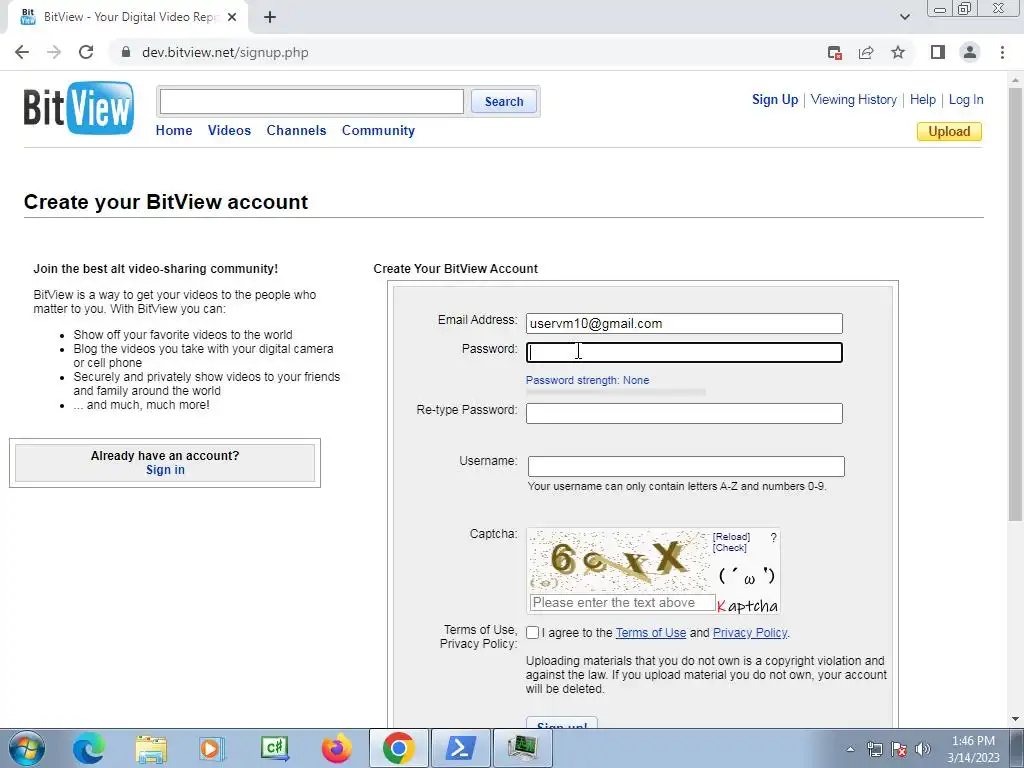Click the captcha Check link
Screen dimensions: 1024x768
coord(729,548)
